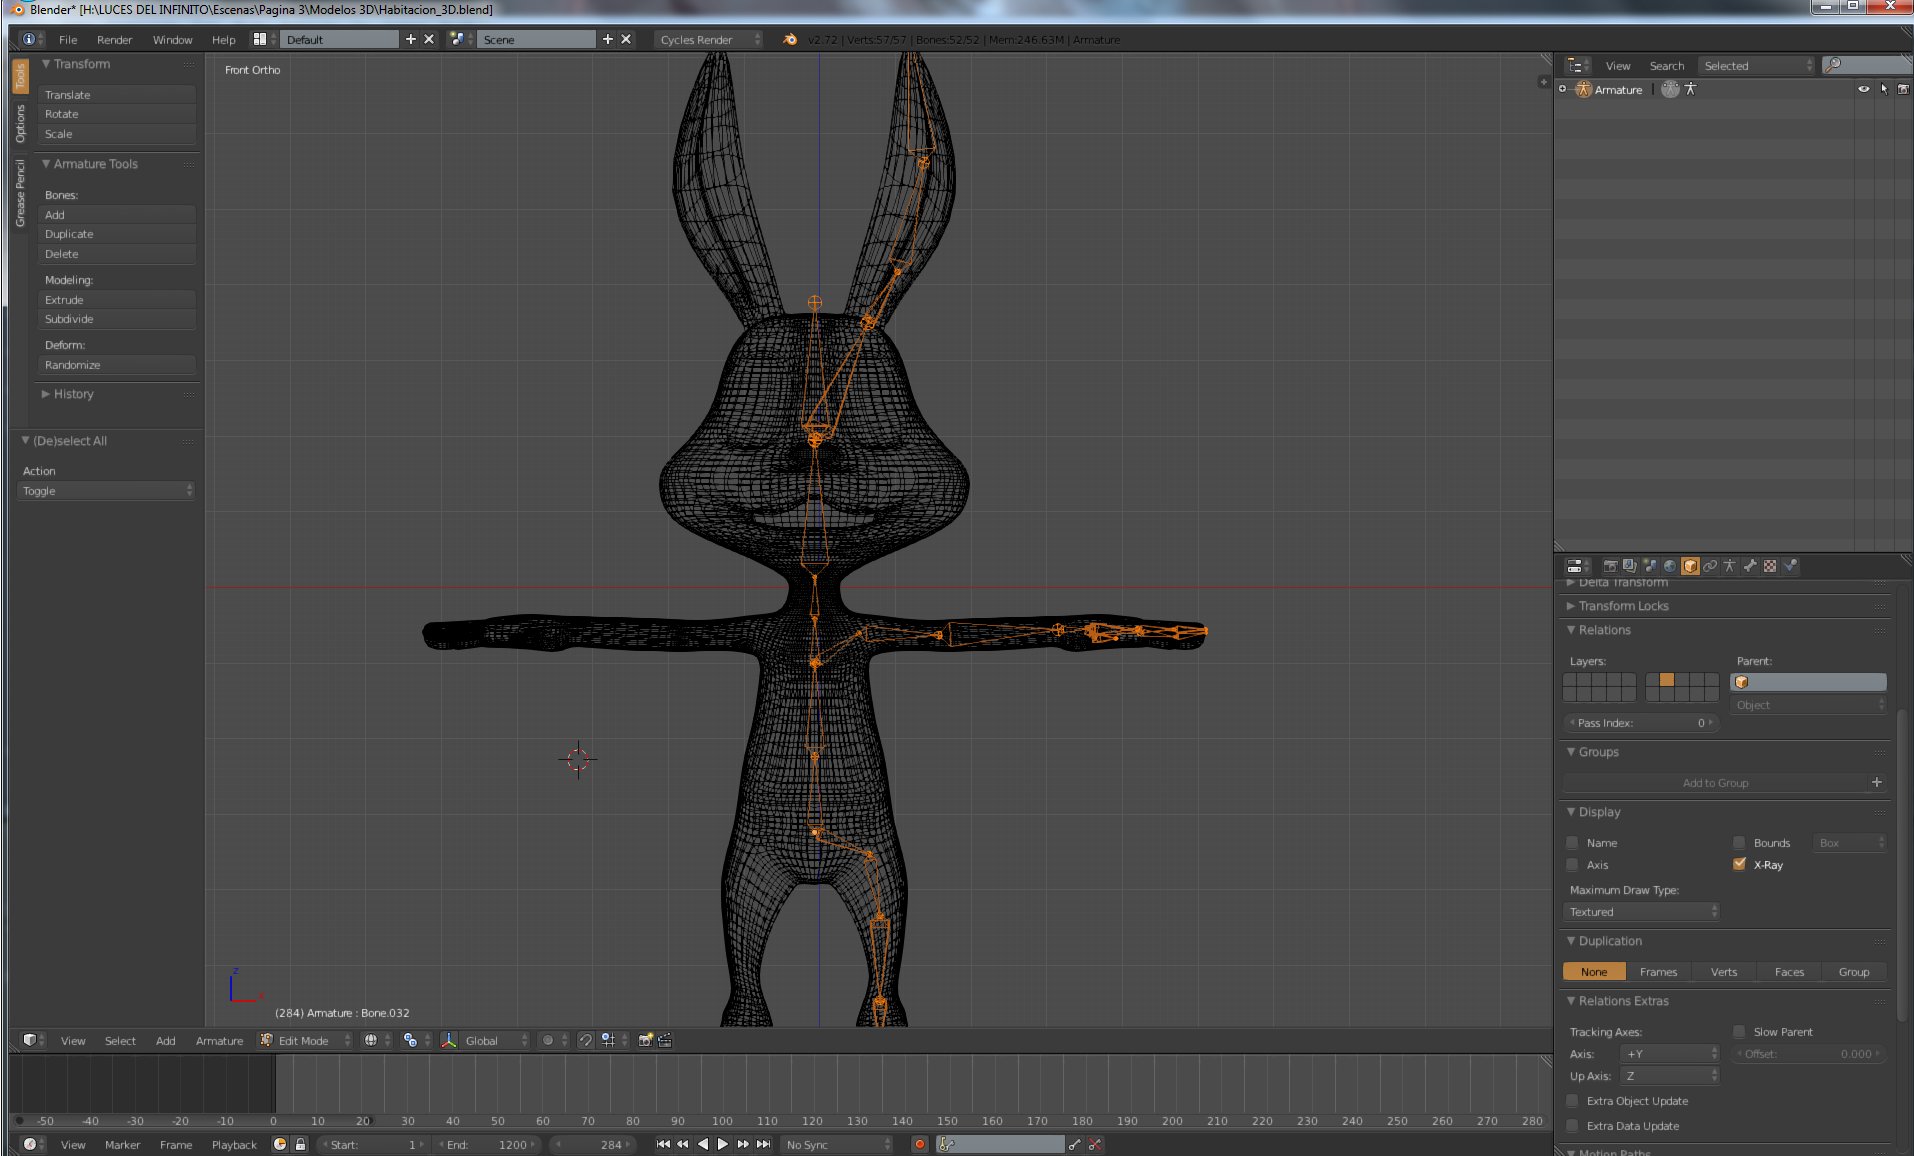Expand the History panel
Screen dimensions: 1914x1156
(x=73, y=394)
